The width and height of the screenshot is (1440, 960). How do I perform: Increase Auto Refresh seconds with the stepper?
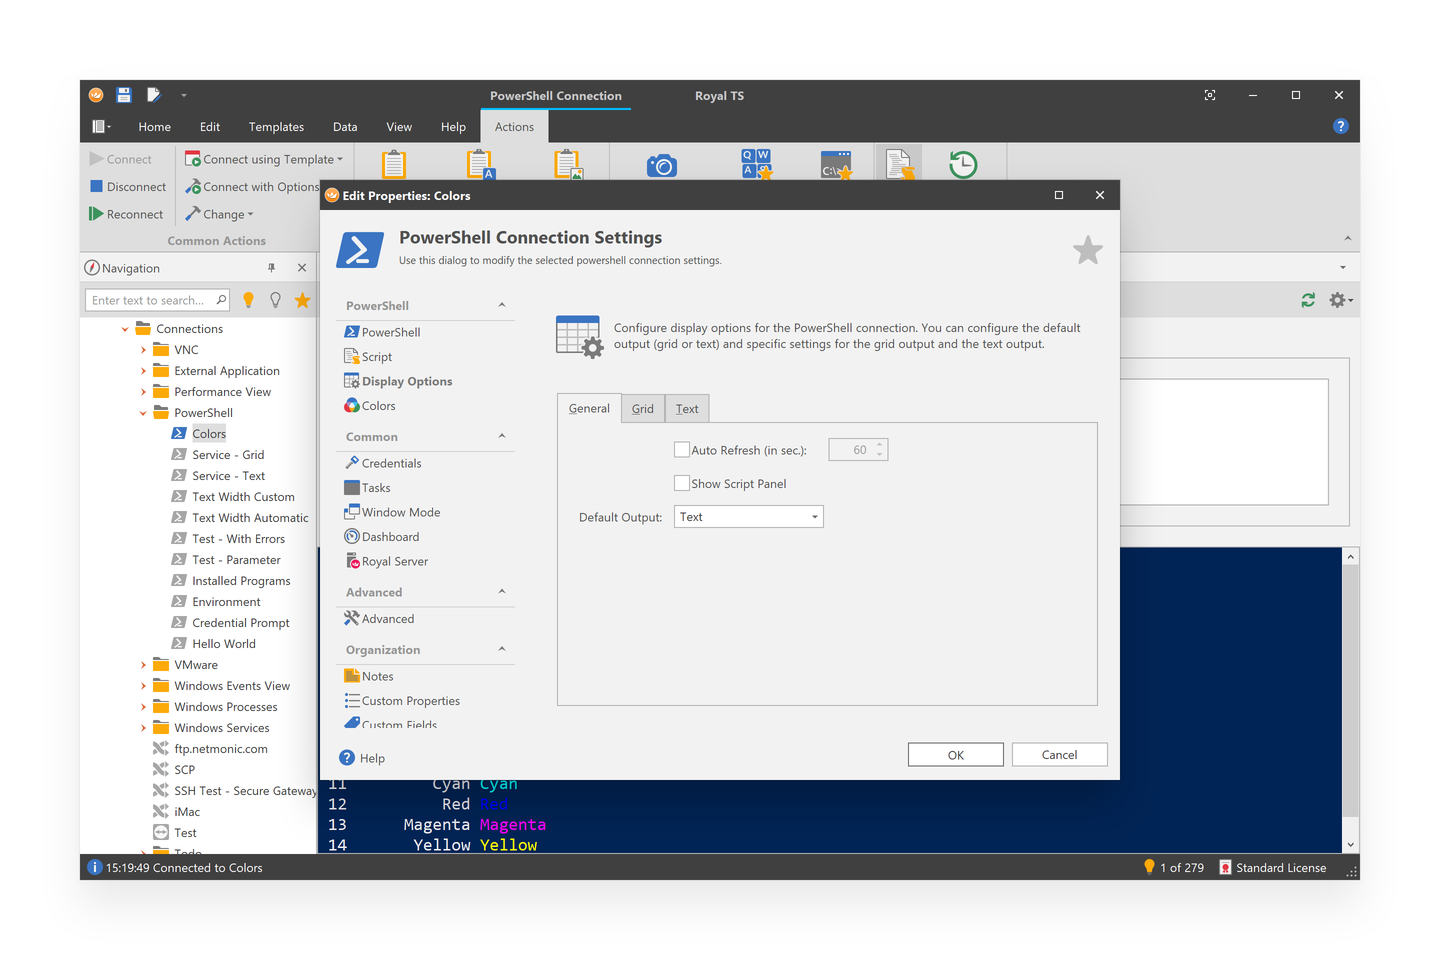[x=879, y=444]
